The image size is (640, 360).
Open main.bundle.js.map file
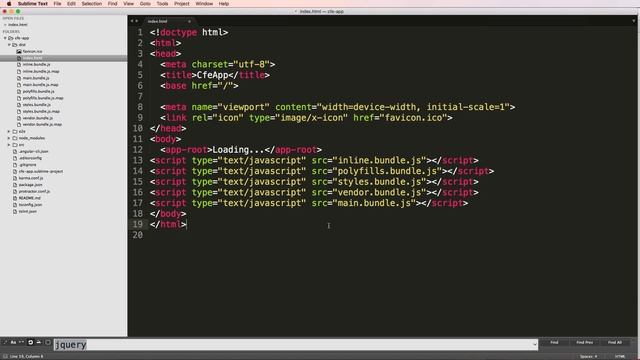click(40, 84)
